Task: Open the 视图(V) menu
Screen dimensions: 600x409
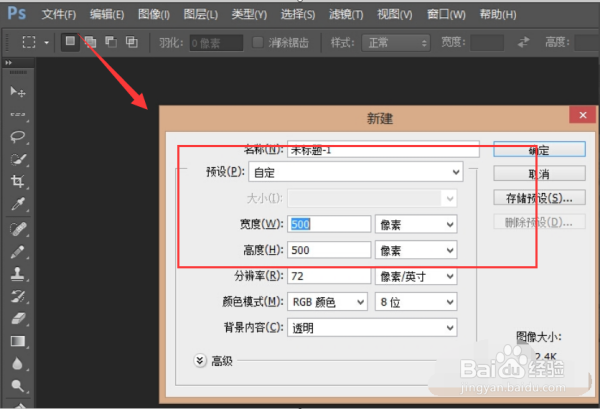Action: (395, 15)
